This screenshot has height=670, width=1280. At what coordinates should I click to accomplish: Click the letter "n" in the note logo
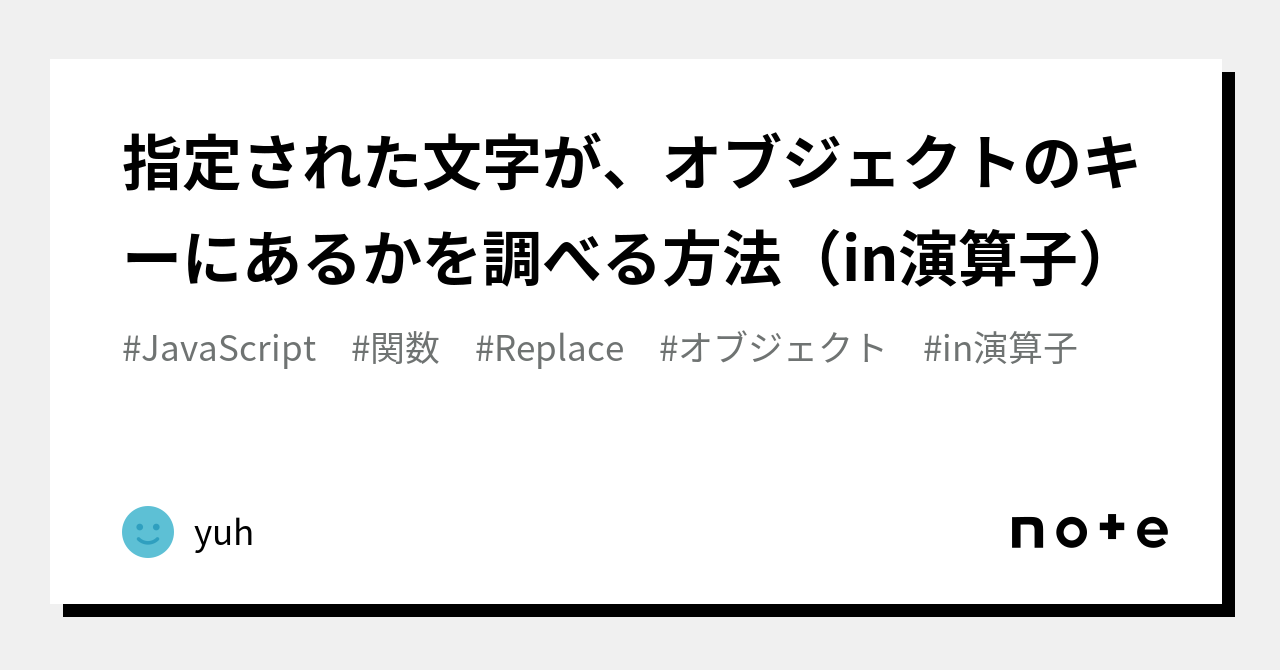[1027, 532]
